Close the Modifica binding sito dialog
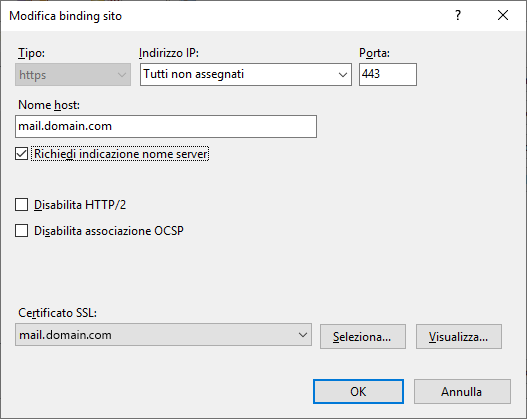 click(503, 15)
